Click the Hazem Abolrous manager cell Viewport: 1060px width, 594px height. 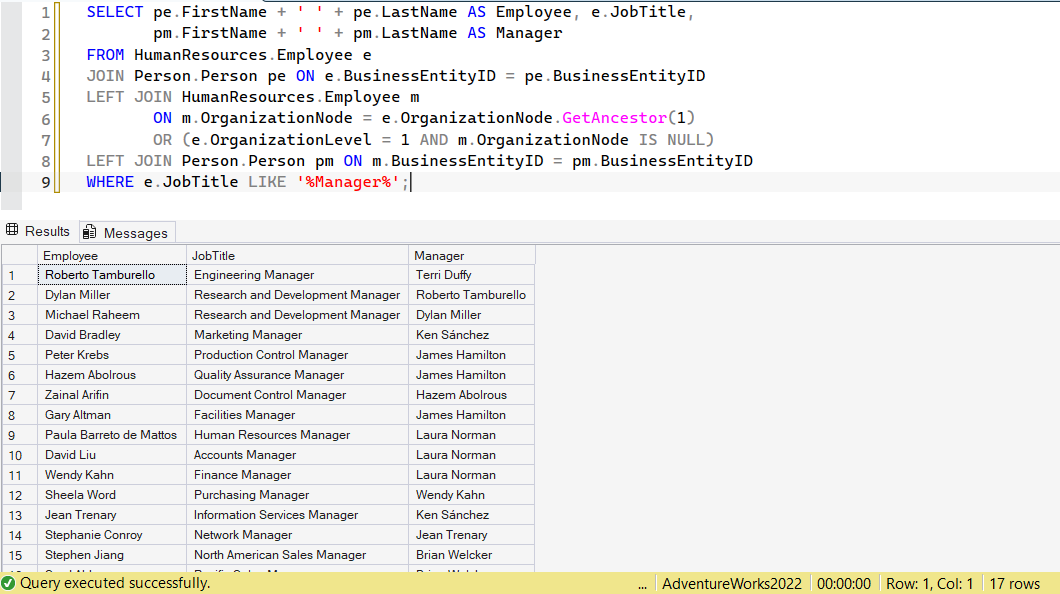coord(472,395)
